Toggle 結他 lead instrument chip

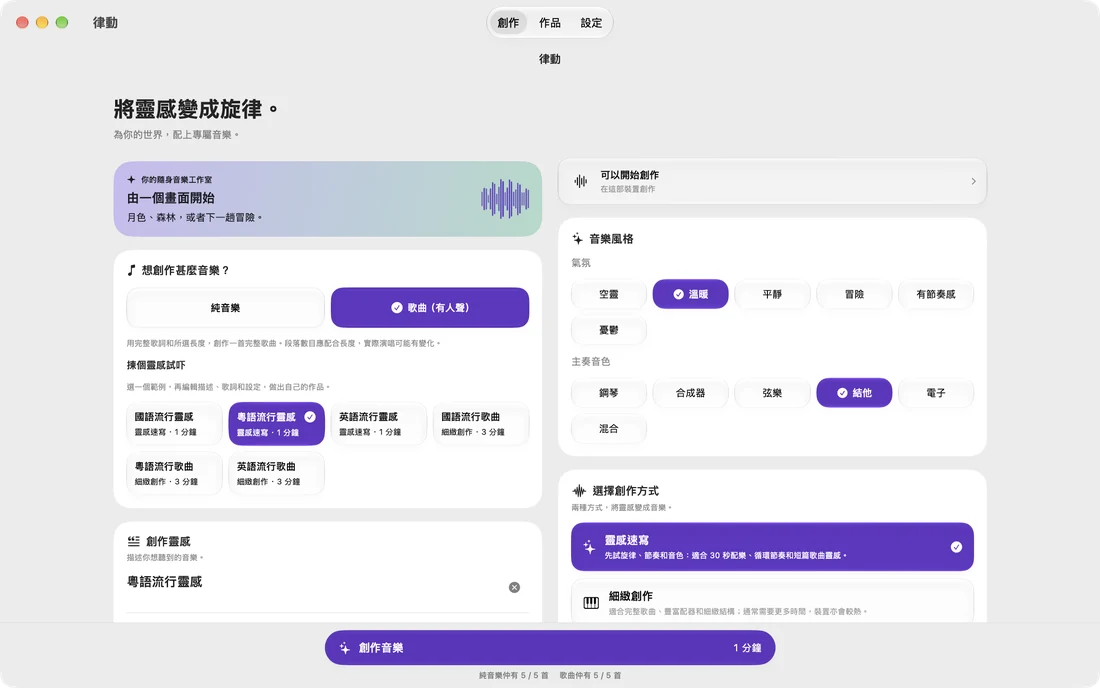point(854,393)
